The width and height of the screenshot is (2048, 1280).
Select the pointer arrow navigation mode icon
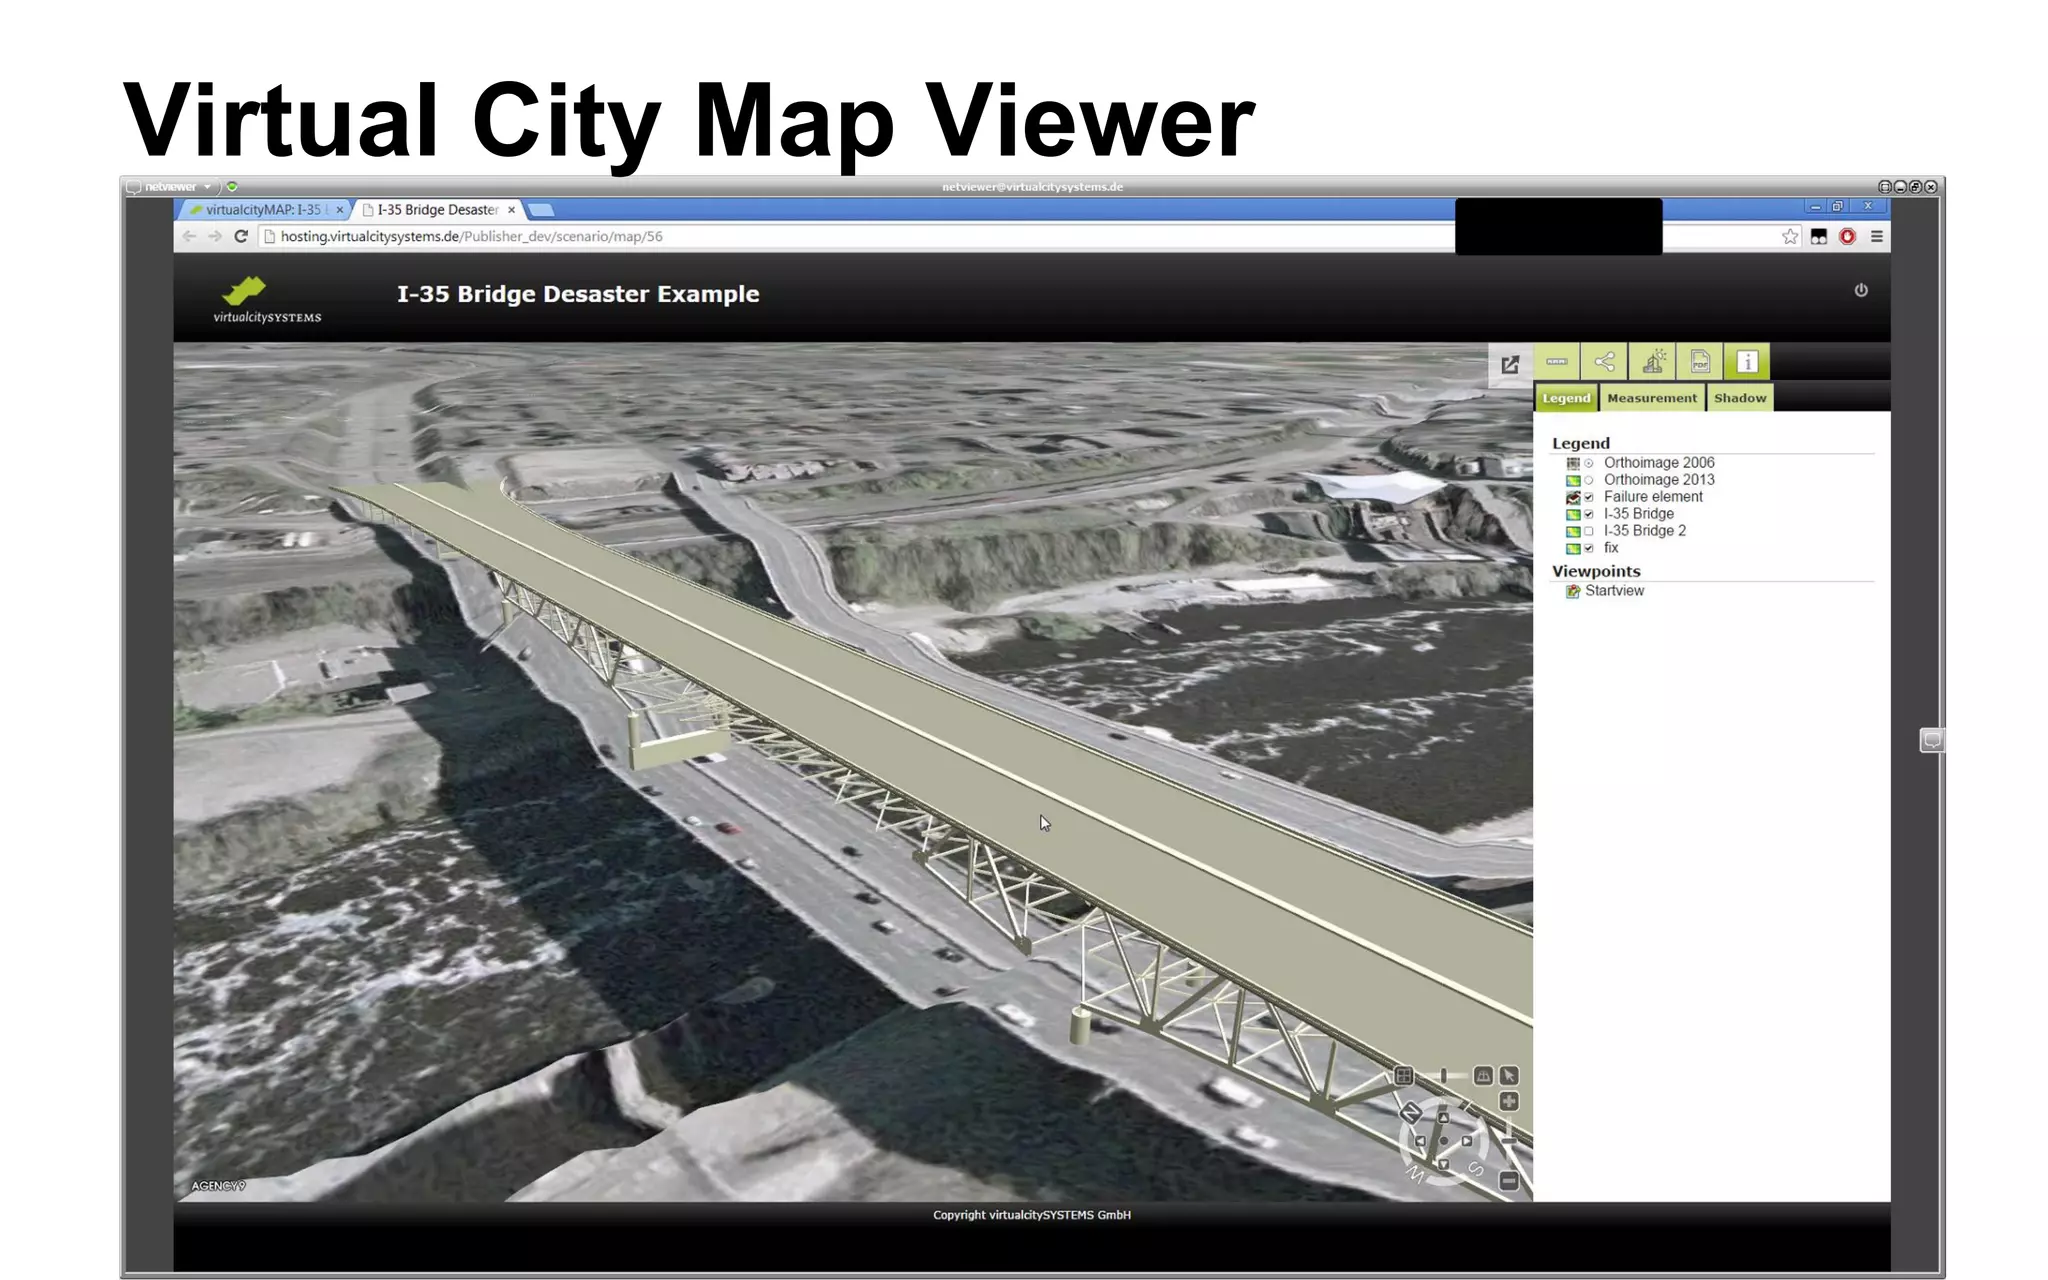click(1509, 1076)
